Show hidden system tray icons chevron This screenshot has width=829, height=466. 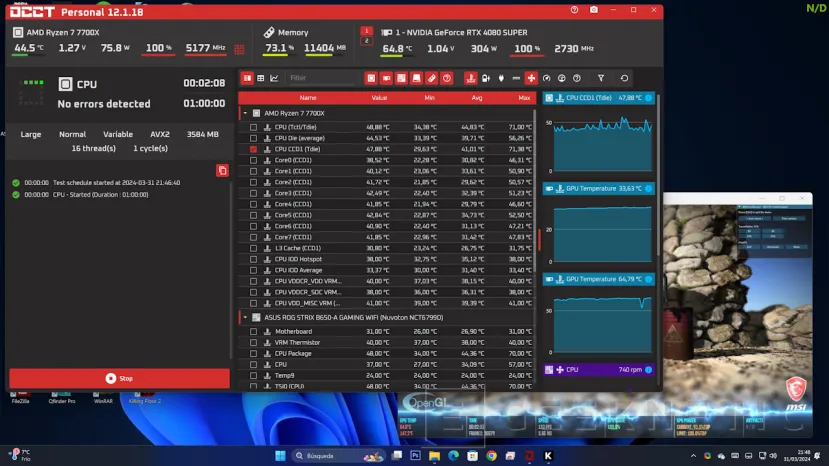pos(693,456)
